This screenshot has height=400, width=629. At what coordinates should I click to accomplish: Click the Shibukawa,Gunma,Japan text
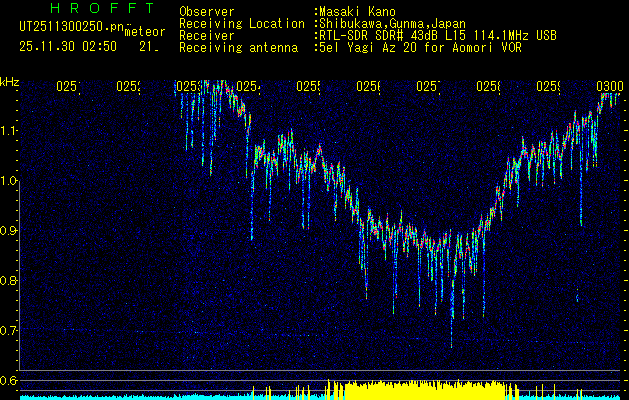click(x=392, y=24)
